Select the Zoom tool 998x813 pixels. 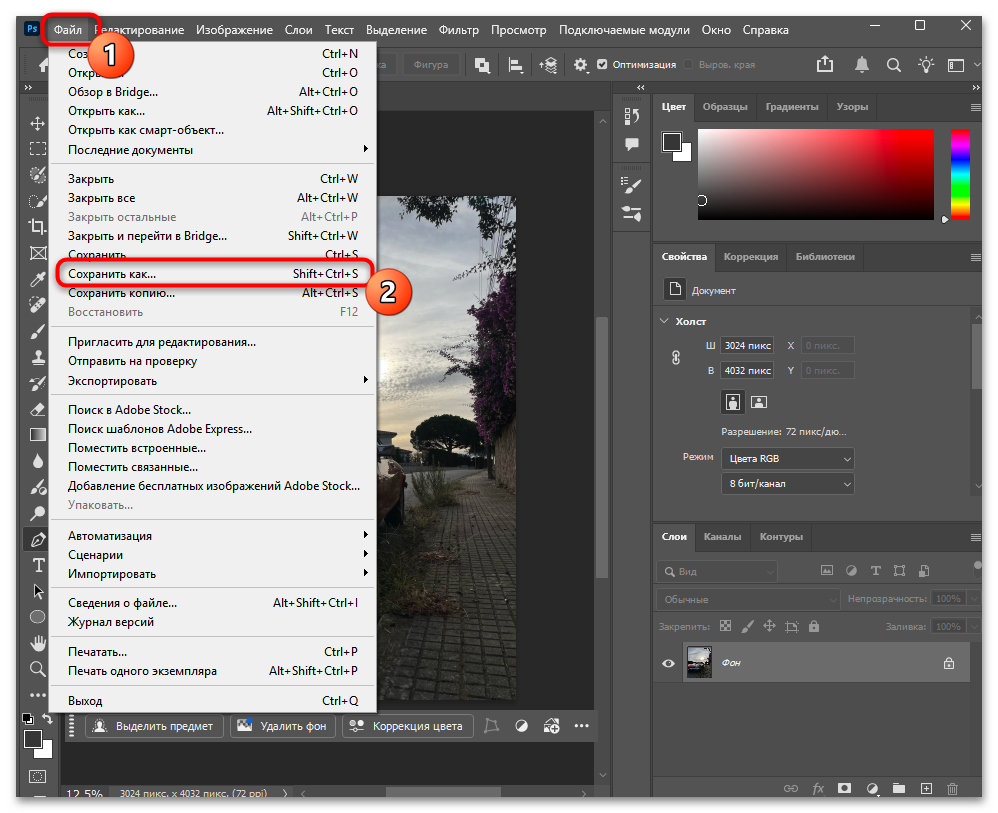tap(37, 668)
